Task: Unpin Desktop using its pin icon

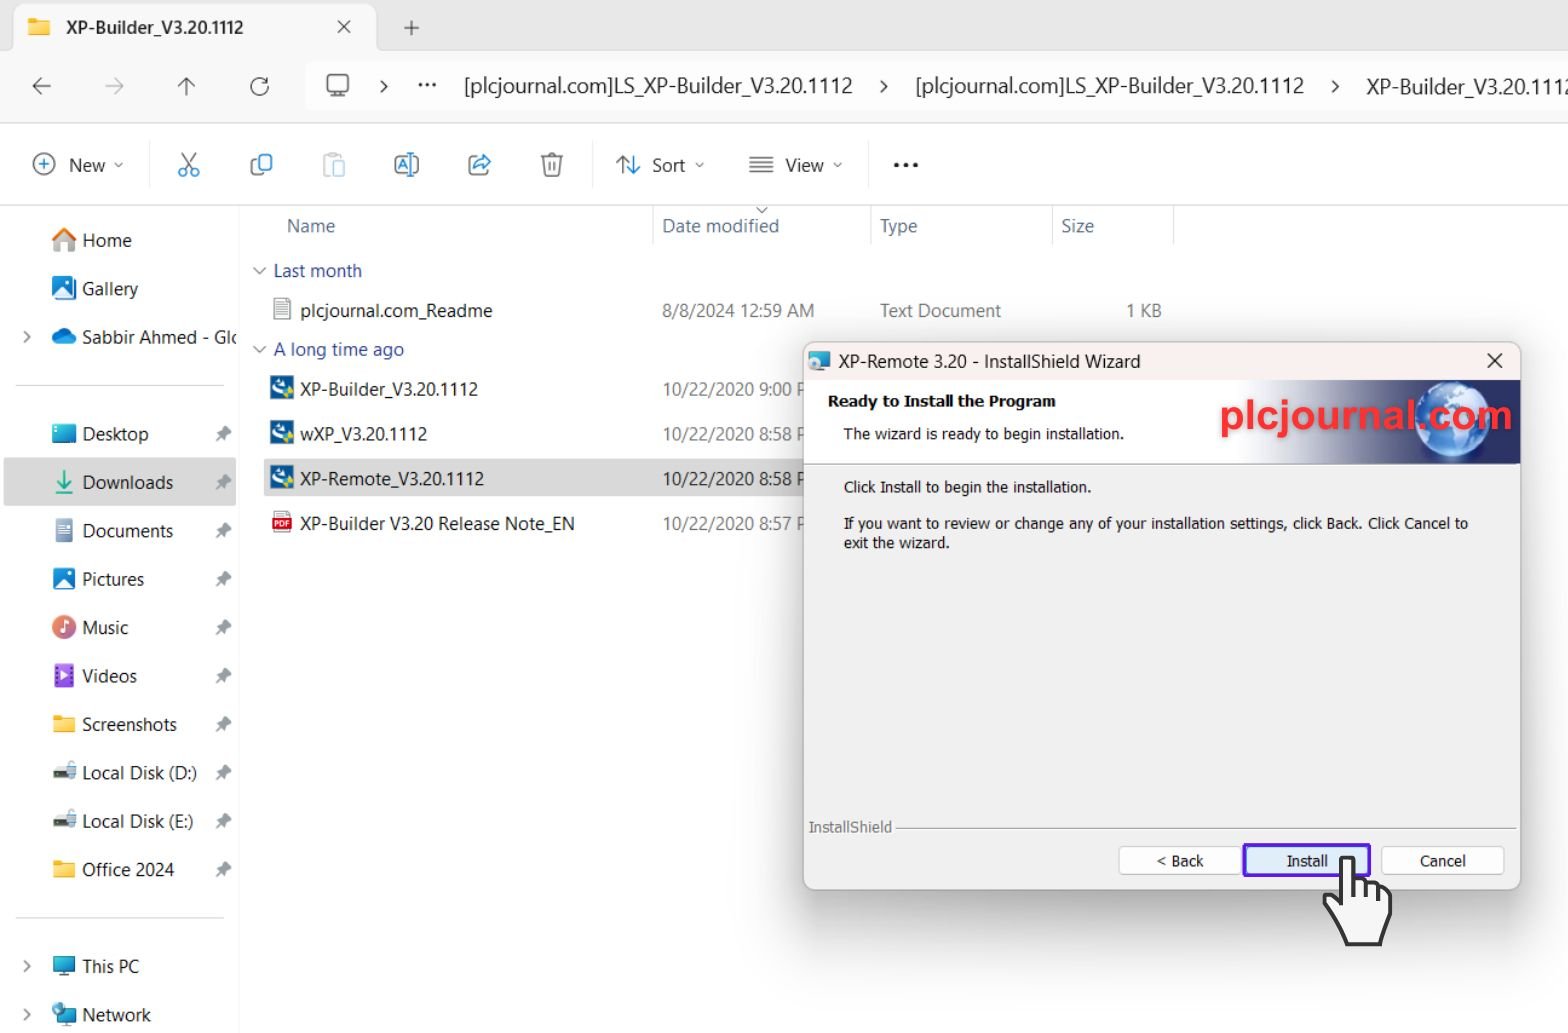Action: coord(223,434)
